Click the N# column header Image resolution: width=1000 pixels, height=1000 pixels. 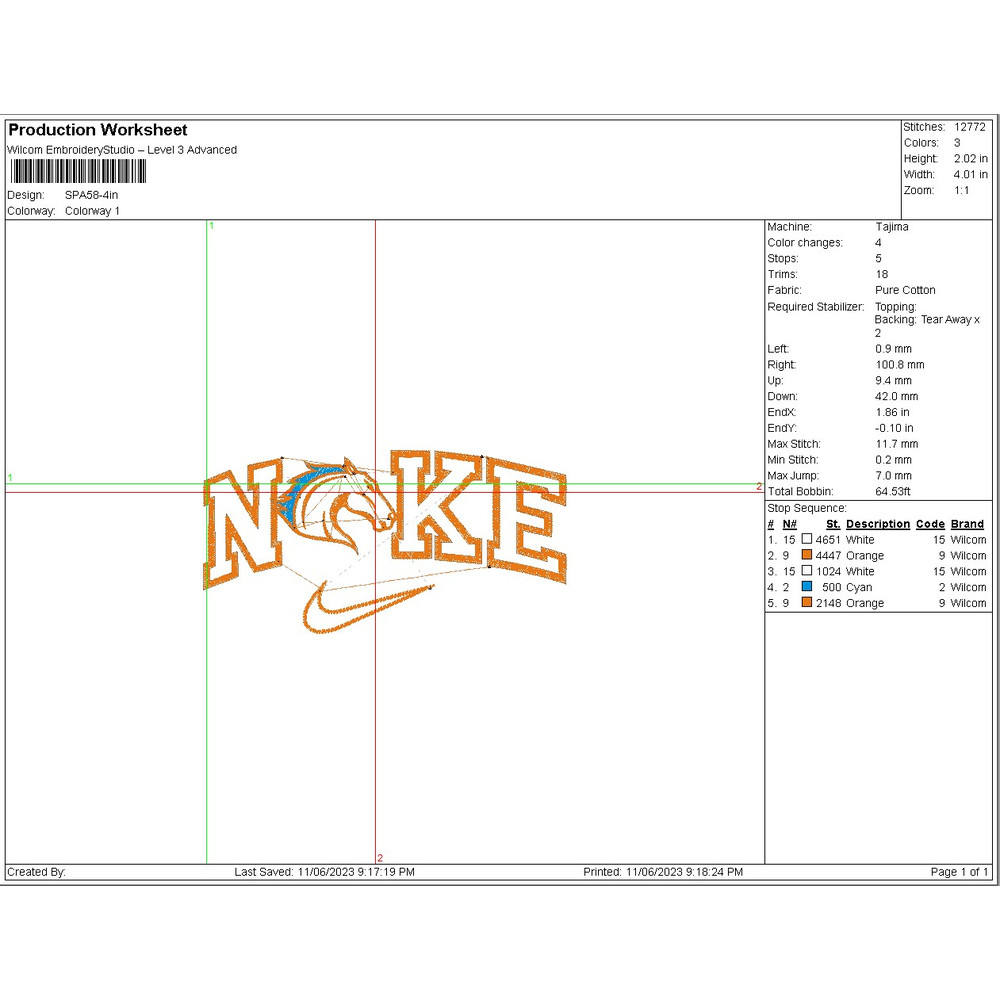tap(789, 524)
